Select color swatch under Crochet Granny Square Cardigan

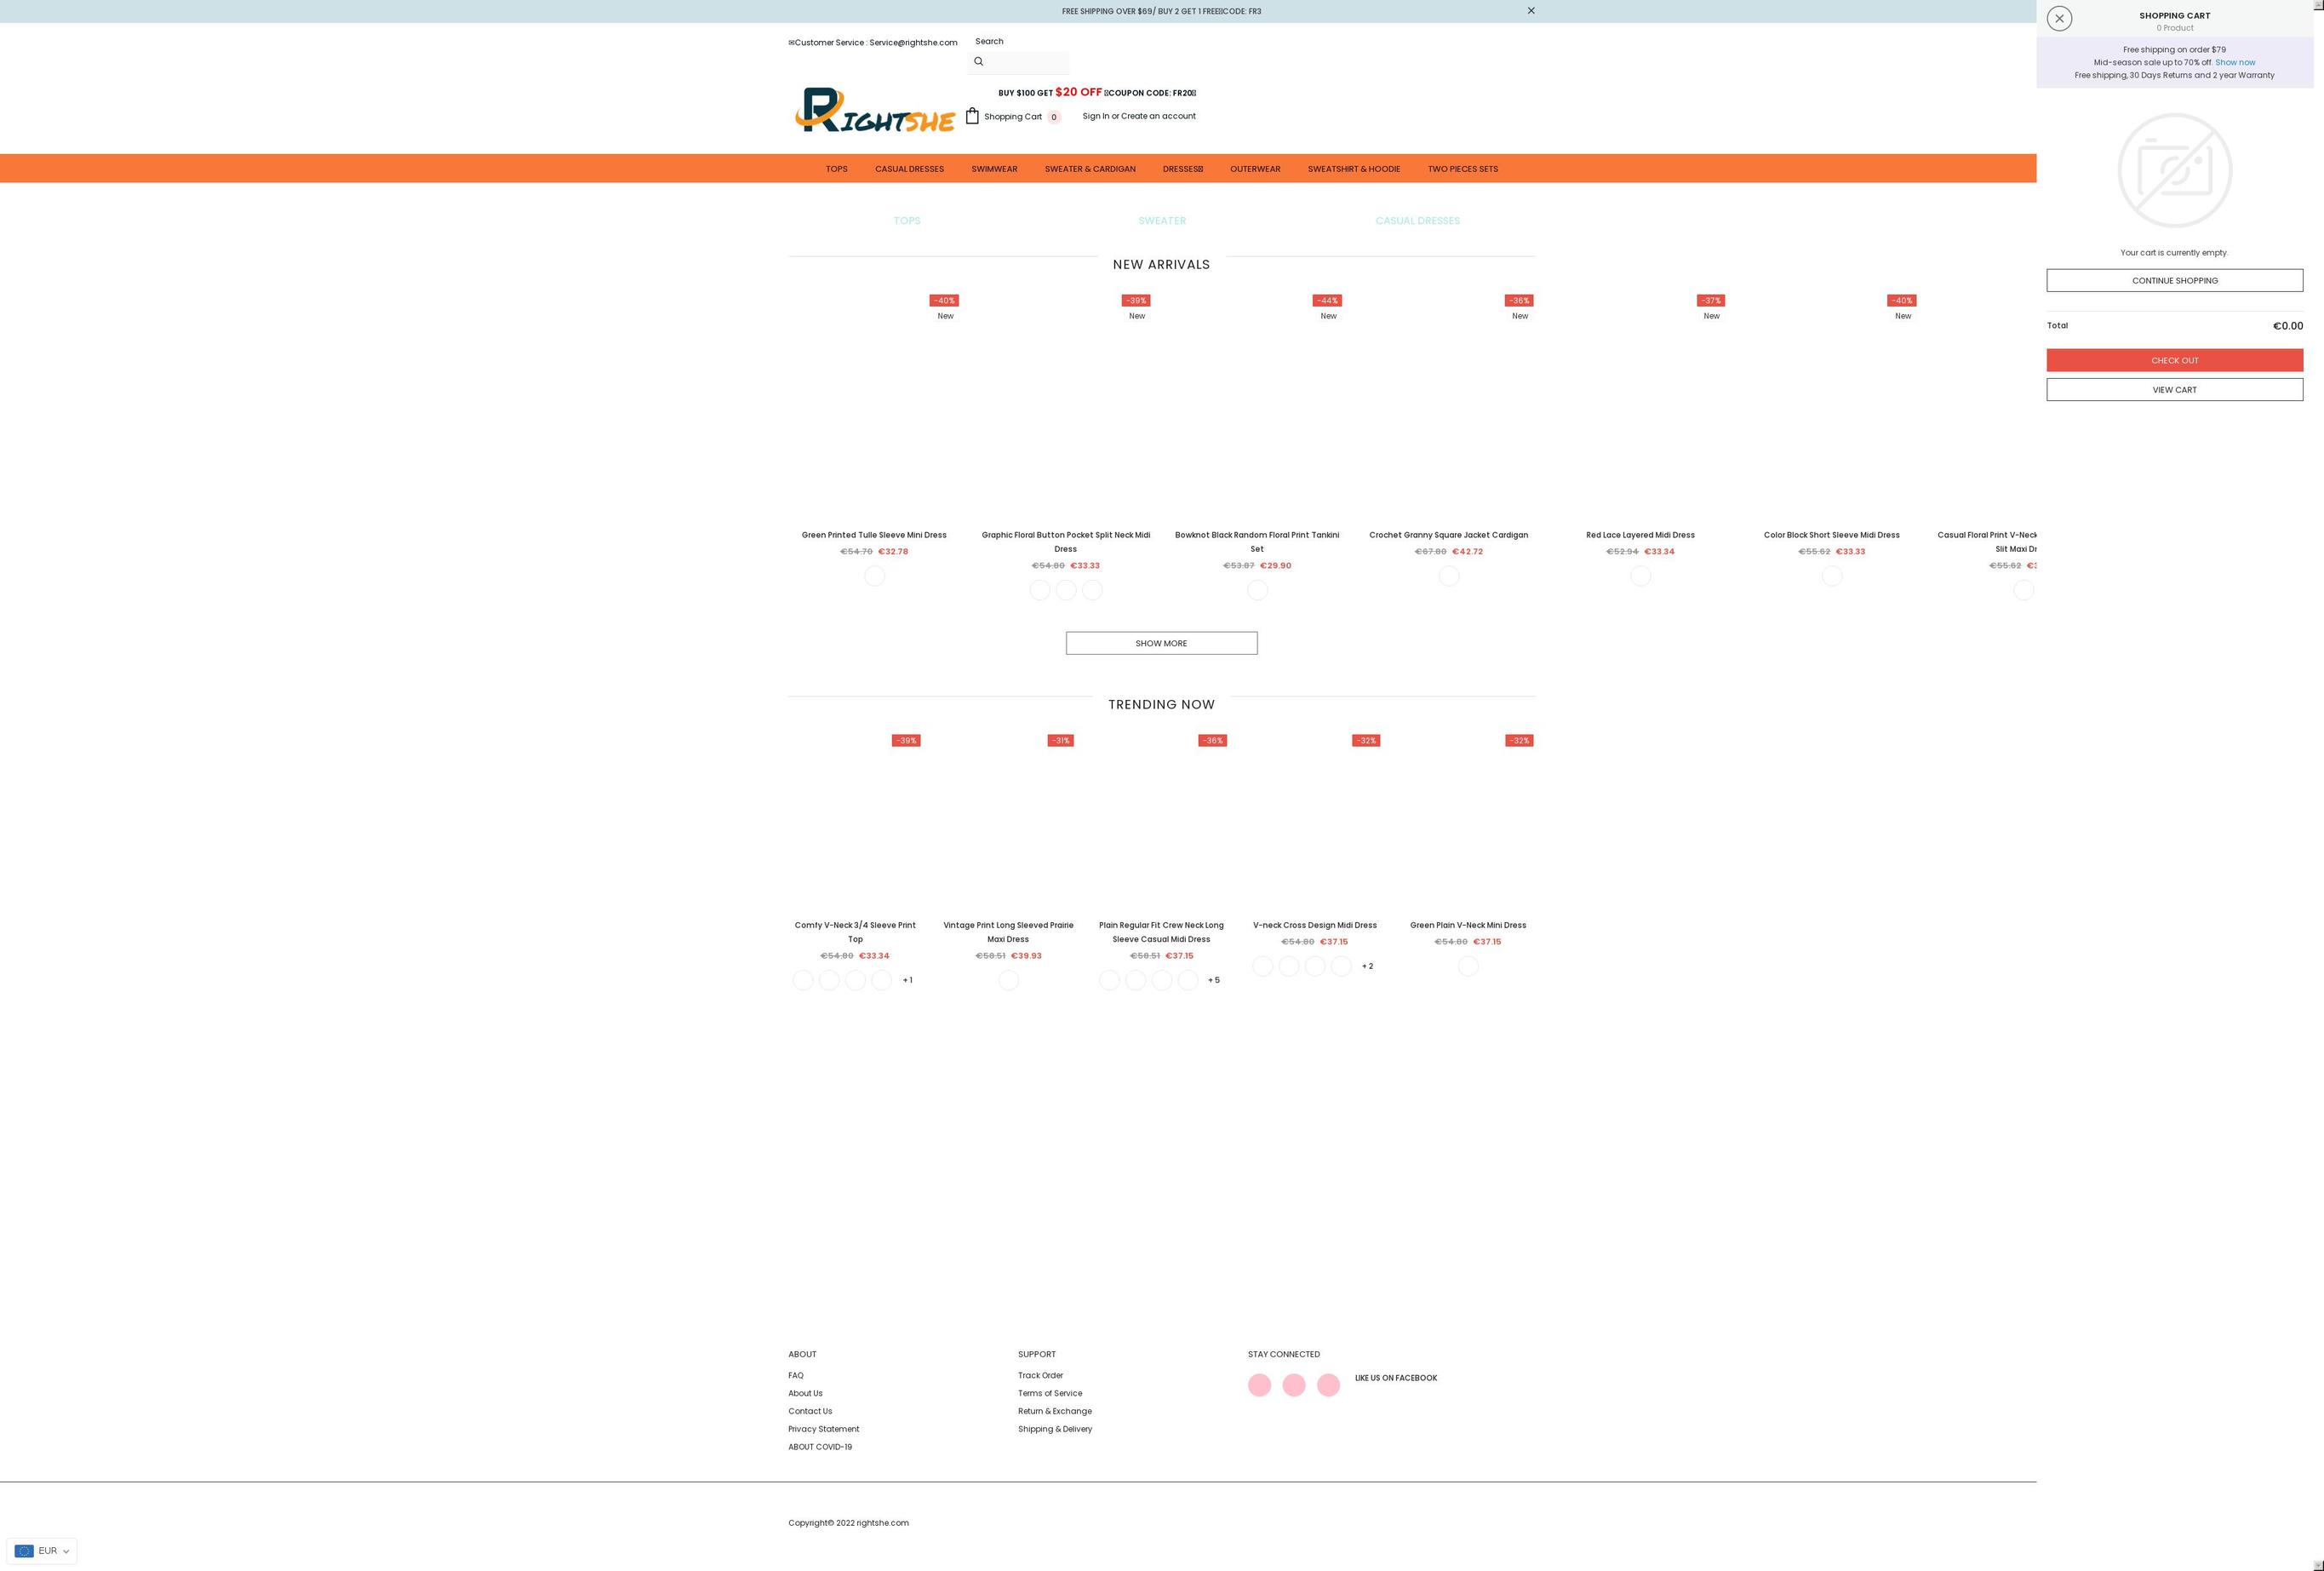point(1448,576)
